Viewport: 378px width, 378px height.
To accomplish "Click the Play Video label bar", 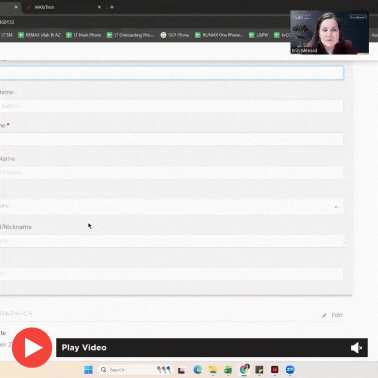I will click(x=212, y=347).
